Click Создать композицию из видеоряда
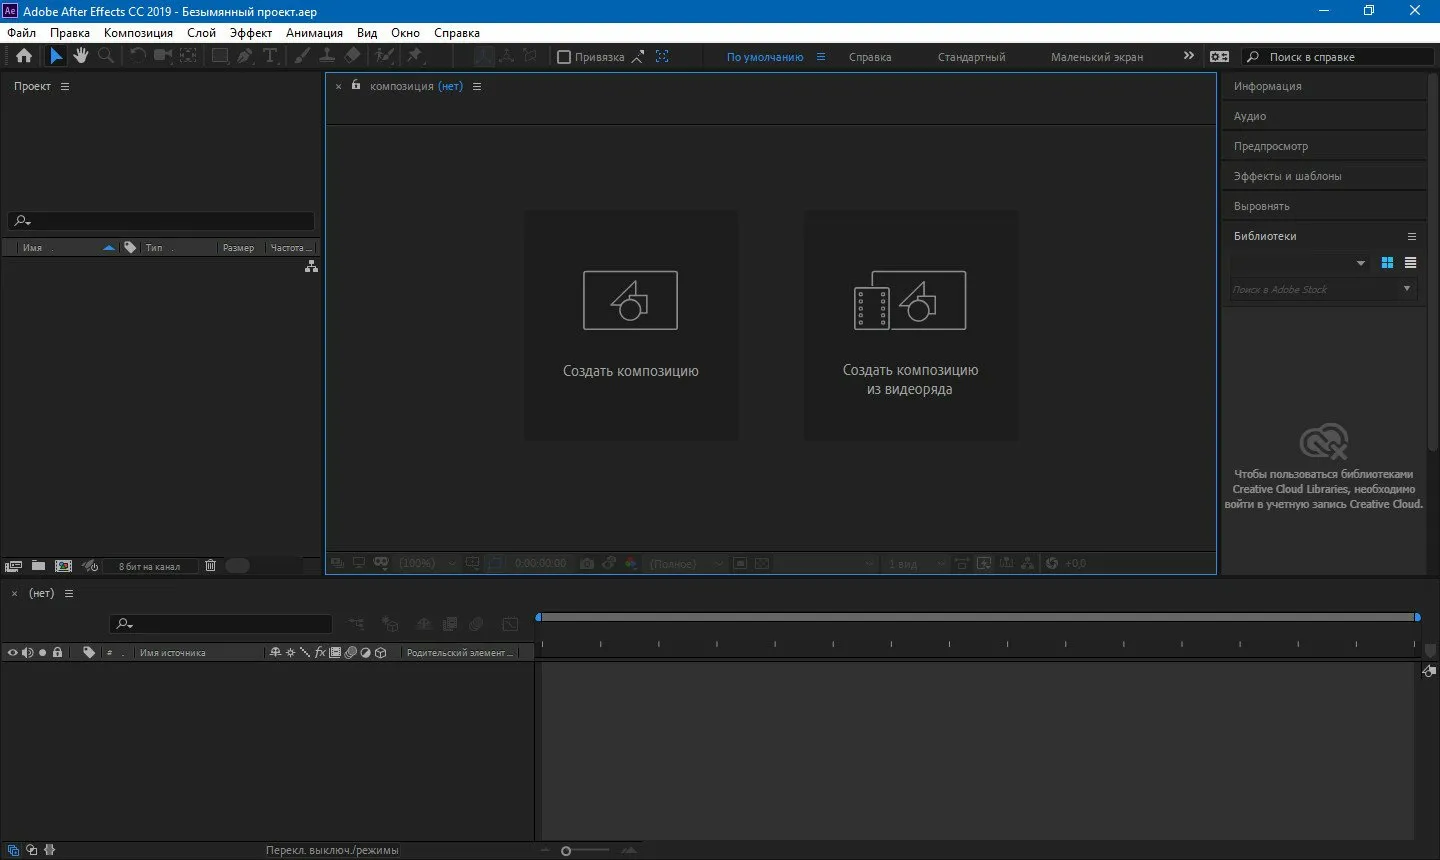Screen dimensions: 1440x860 click(911, 325)
